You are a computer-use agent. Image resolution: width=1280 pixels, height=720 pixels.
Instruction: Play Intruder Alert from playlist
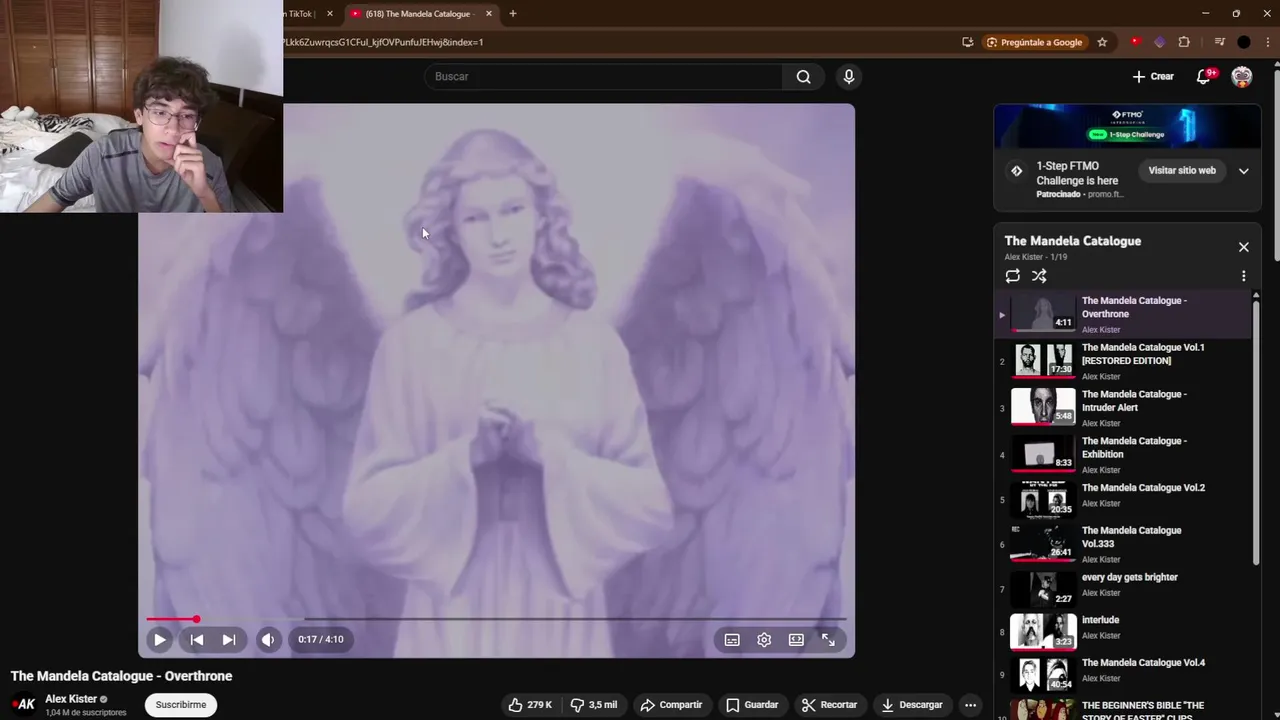pos(1124,408)
